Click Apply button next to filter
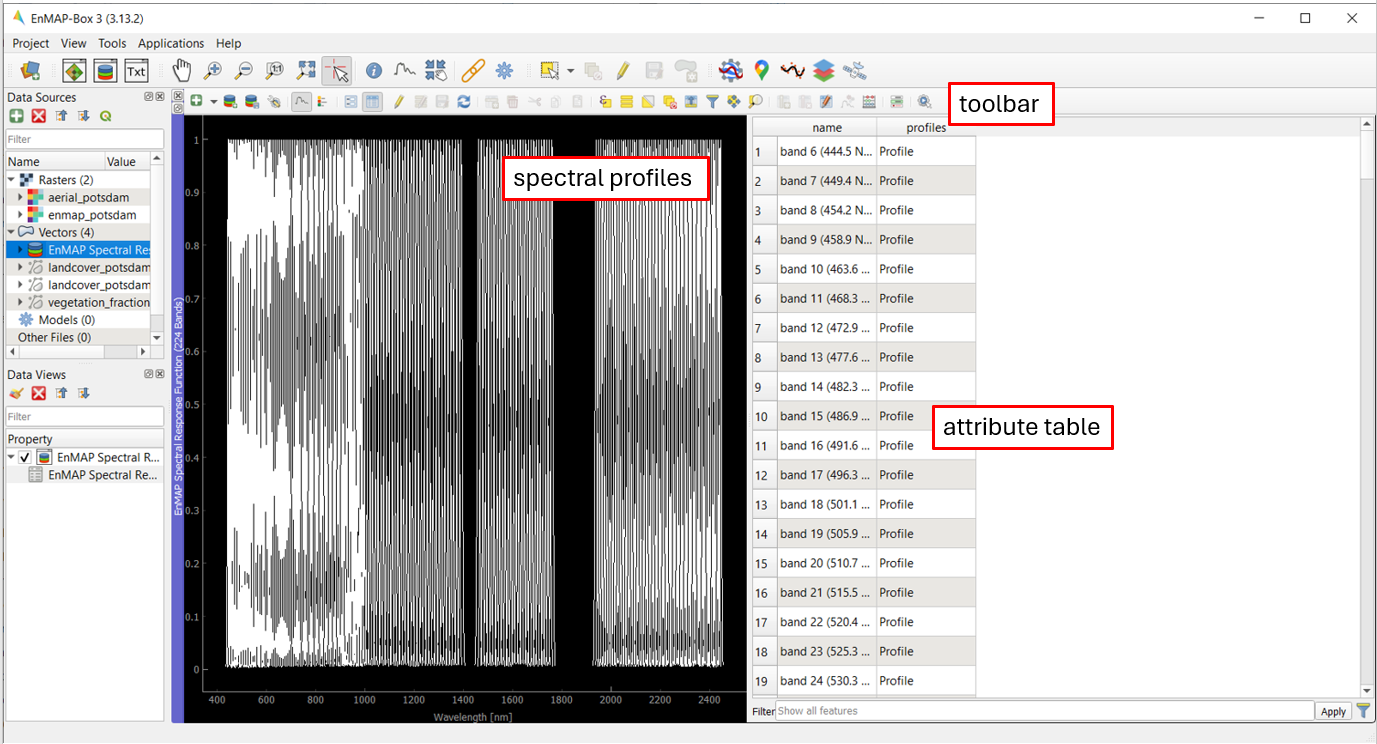Image resolution: width=1377 pixels, height=744 pixels. [1333, 712]
